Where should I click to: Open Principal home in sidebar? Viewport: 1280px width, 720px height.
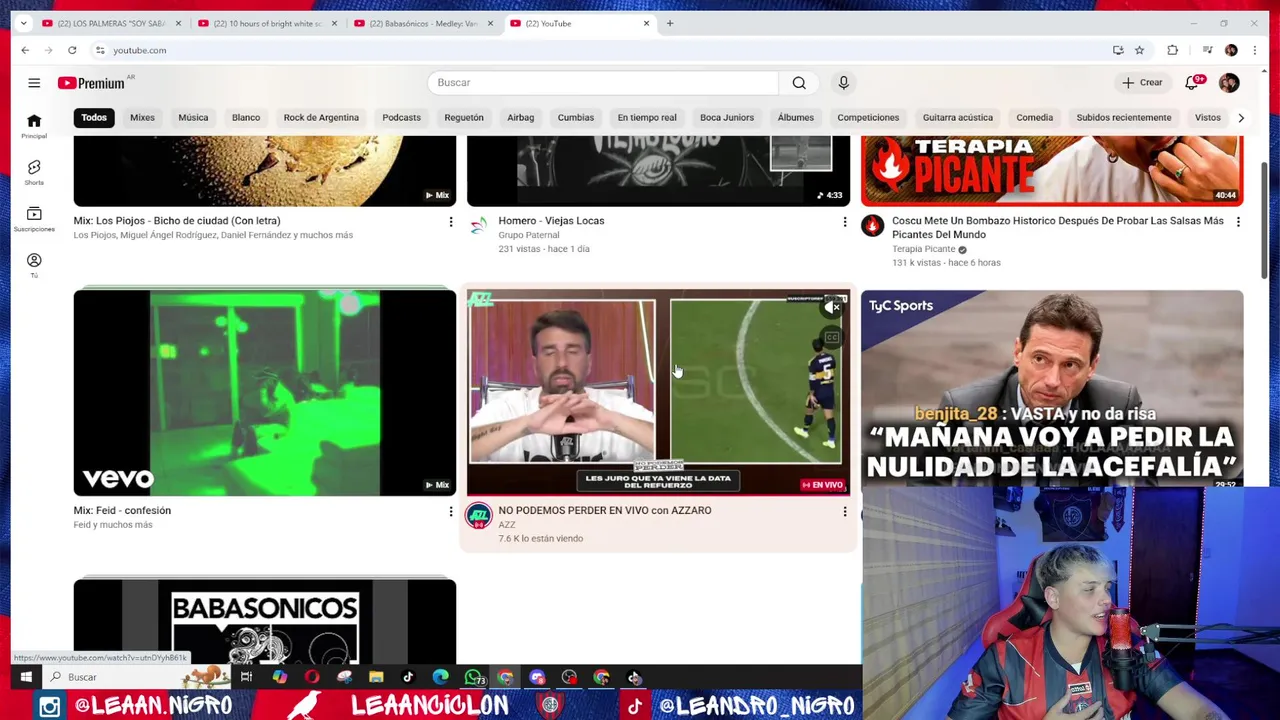pyautogui.click(x=34, y=126)
